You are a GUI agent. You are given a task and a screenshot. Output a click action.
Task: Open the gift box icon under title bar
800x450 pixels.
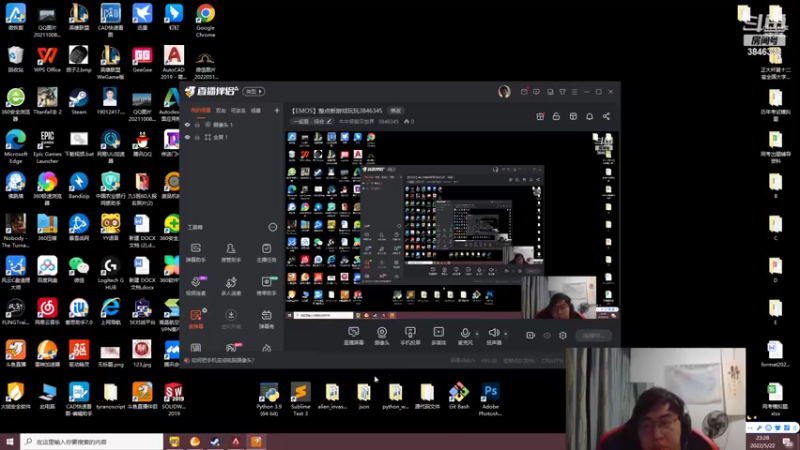point(540,116)
